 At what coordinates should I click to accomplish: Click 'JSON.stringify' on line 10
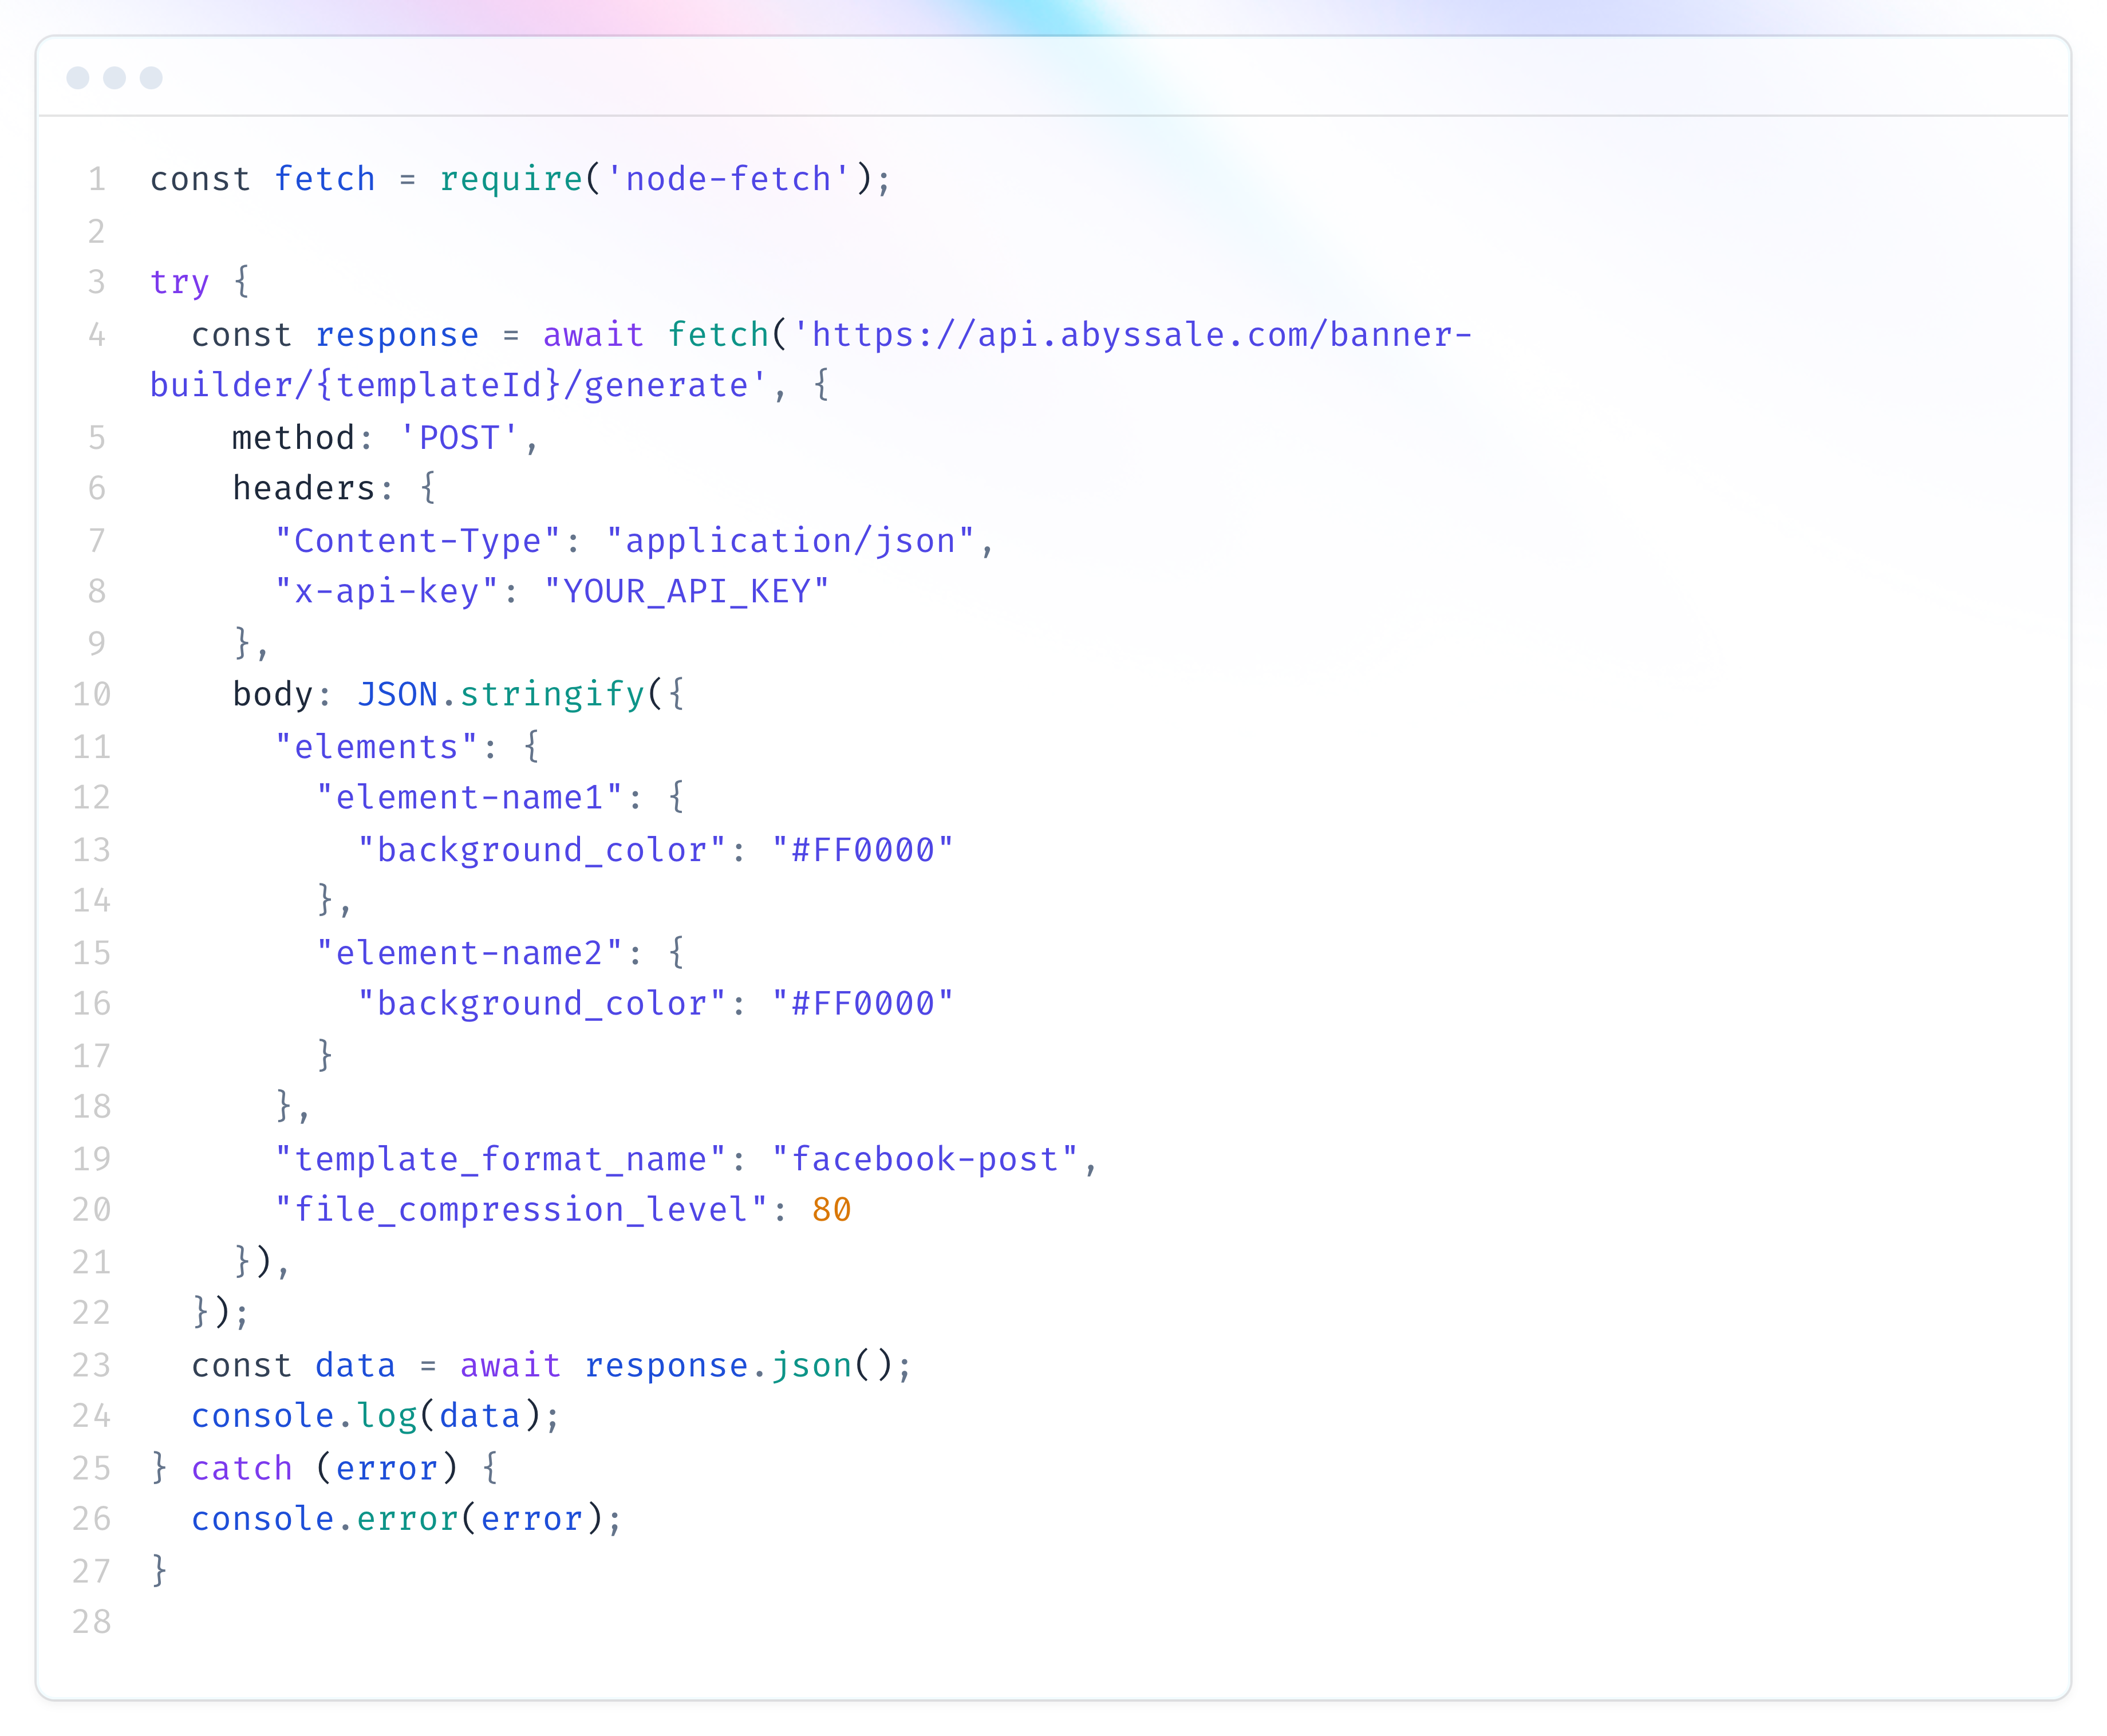tap(501, 695)
